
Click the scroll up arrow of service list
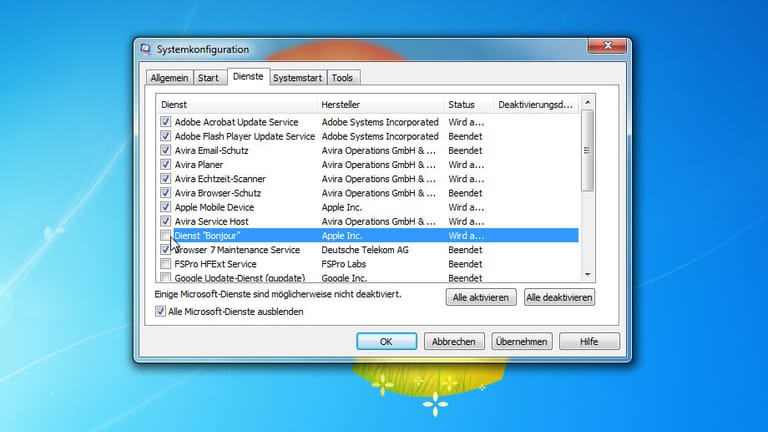tap(588, 102)
